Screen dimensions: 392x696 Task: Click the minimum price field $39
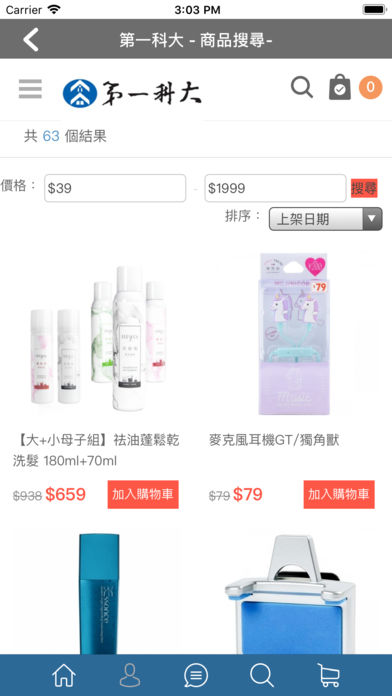pos(115,188)
